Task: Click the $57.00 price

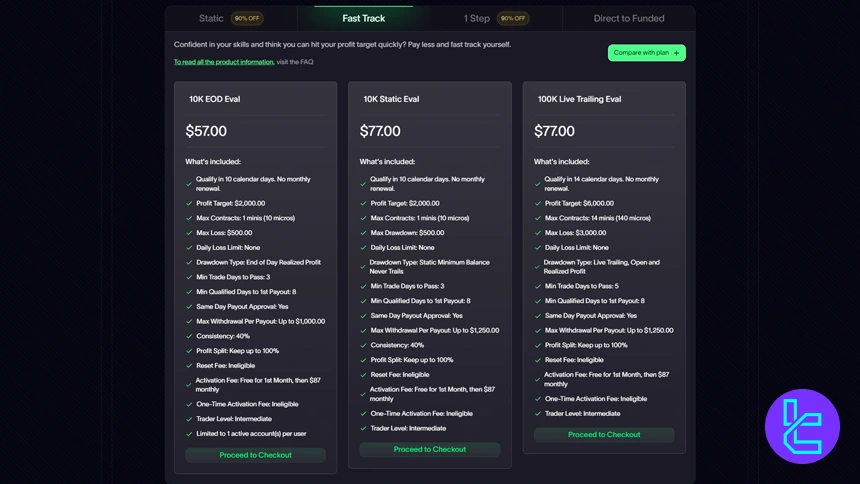Action: [x=206, y=131]
